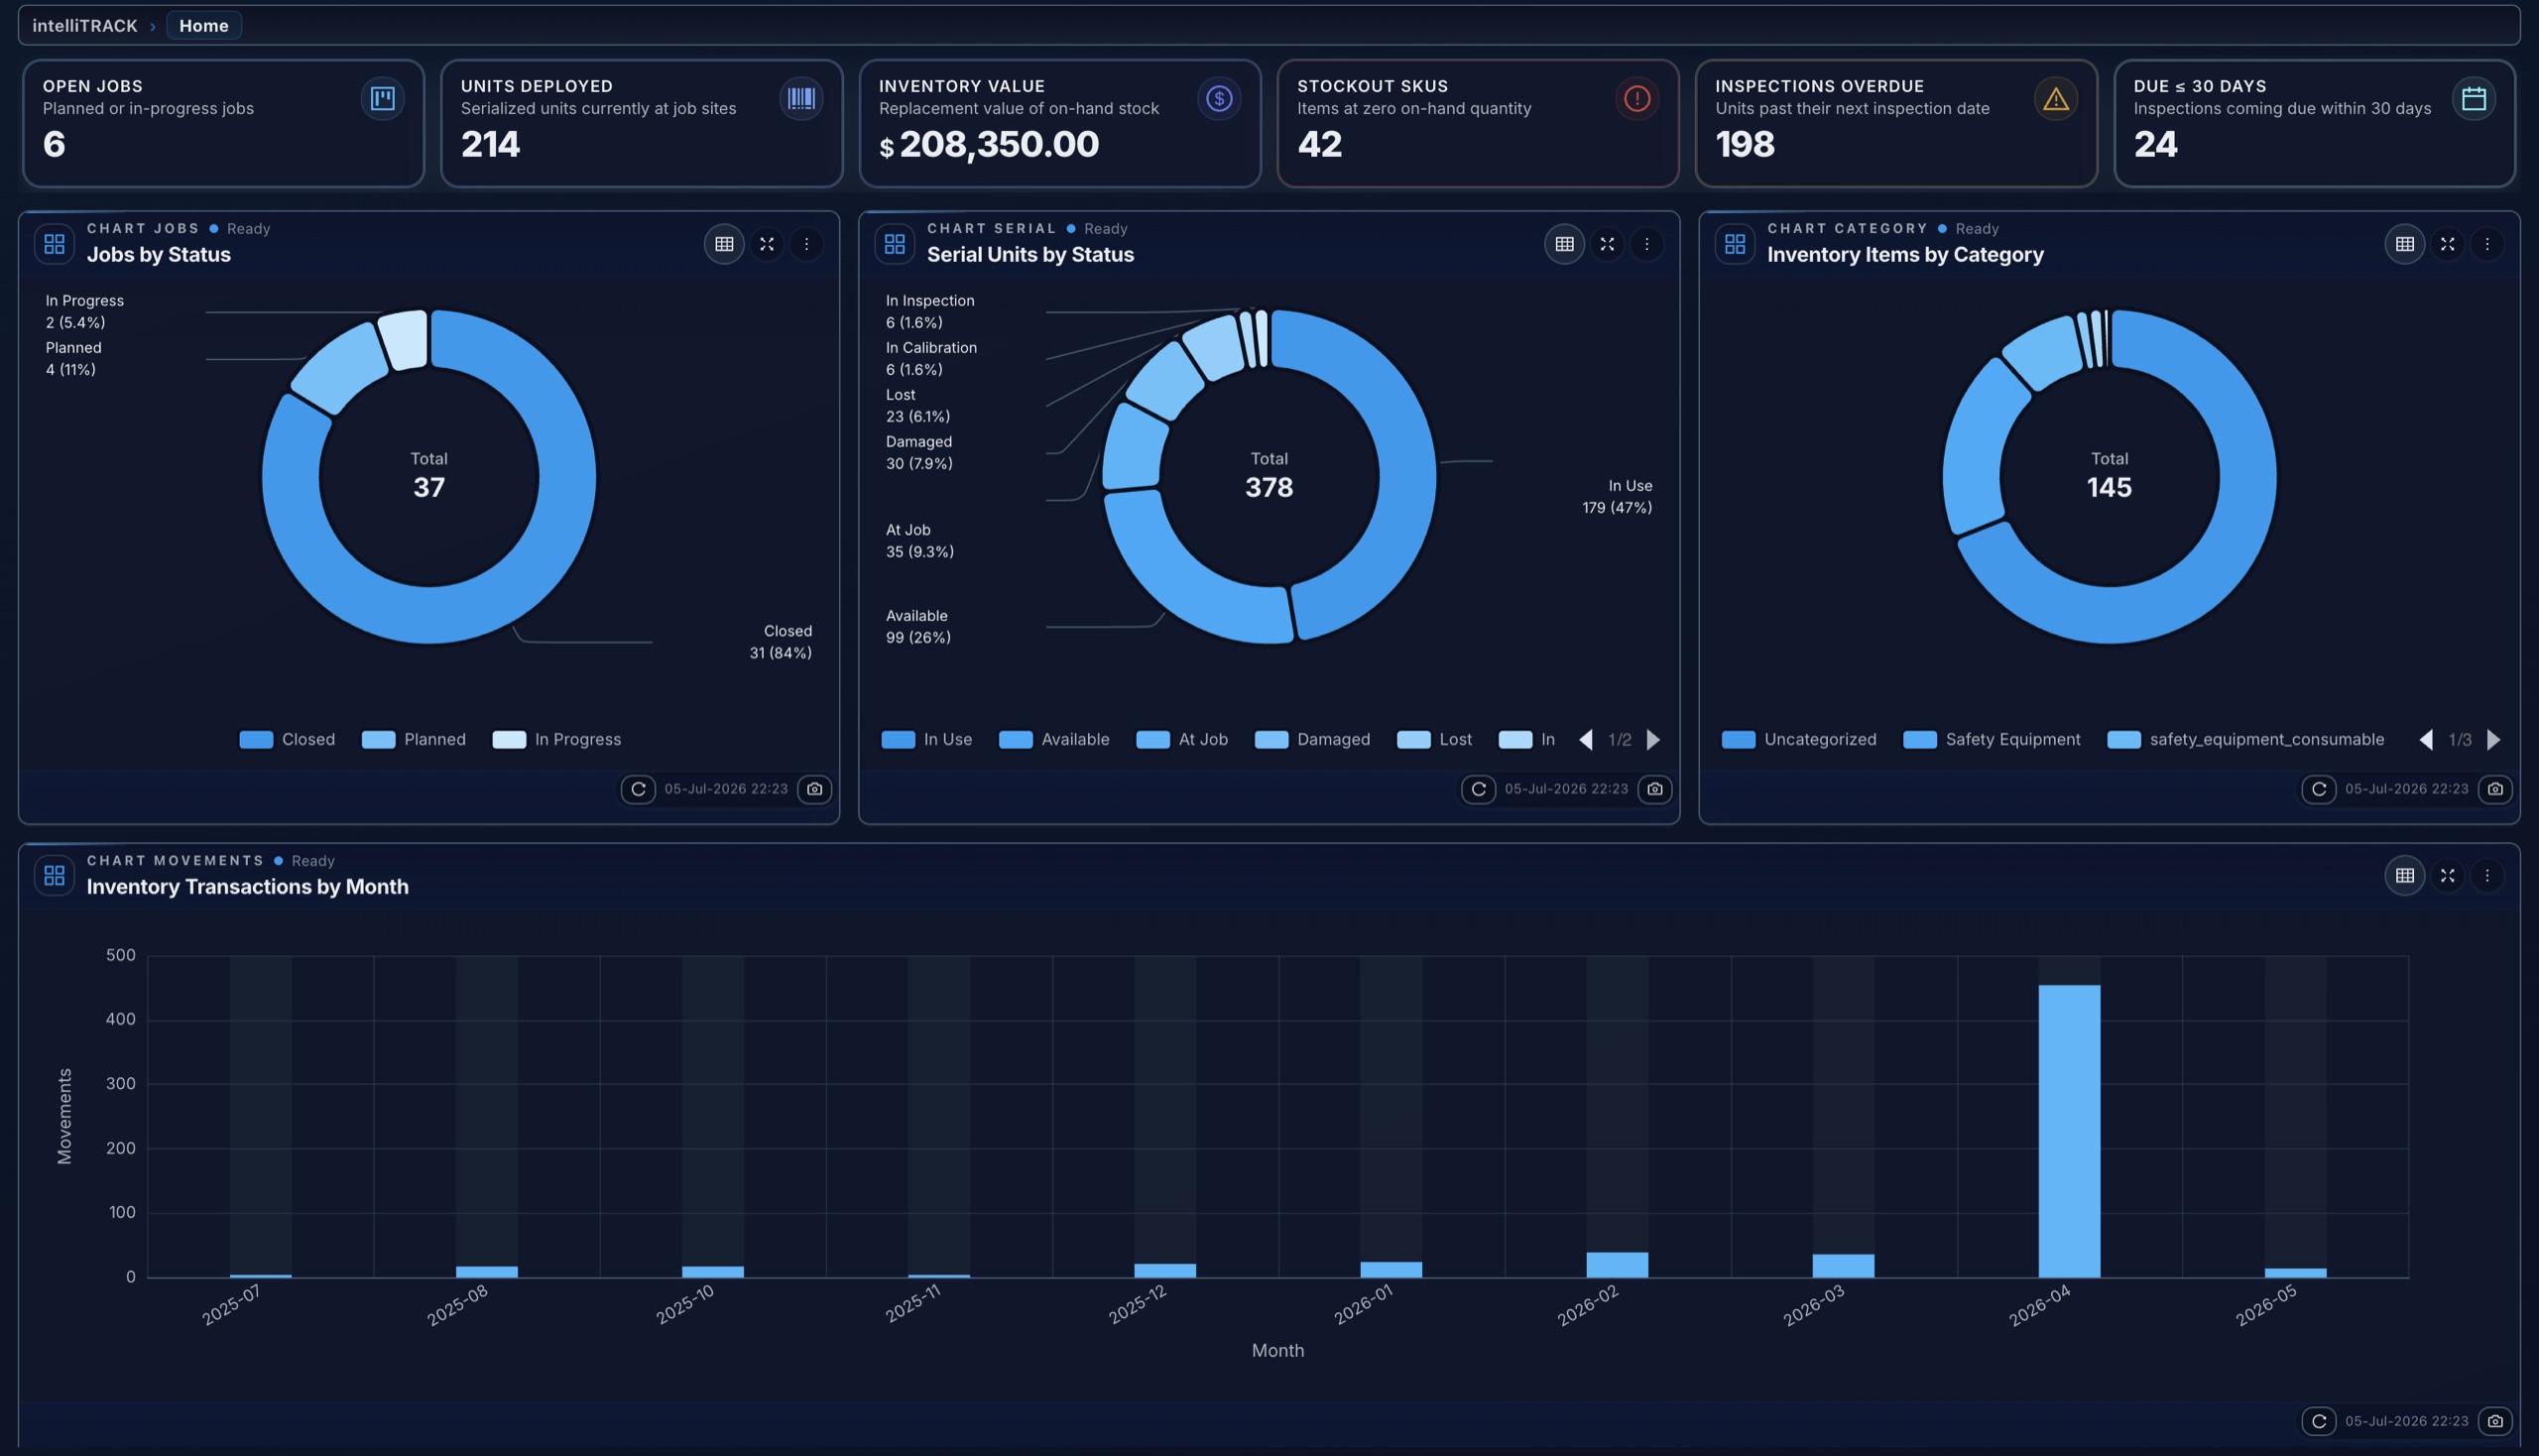The height and width of the screenshot is (1456, 2539).
Task: Click the Open Jobs board icon
Action: (382, 98)
